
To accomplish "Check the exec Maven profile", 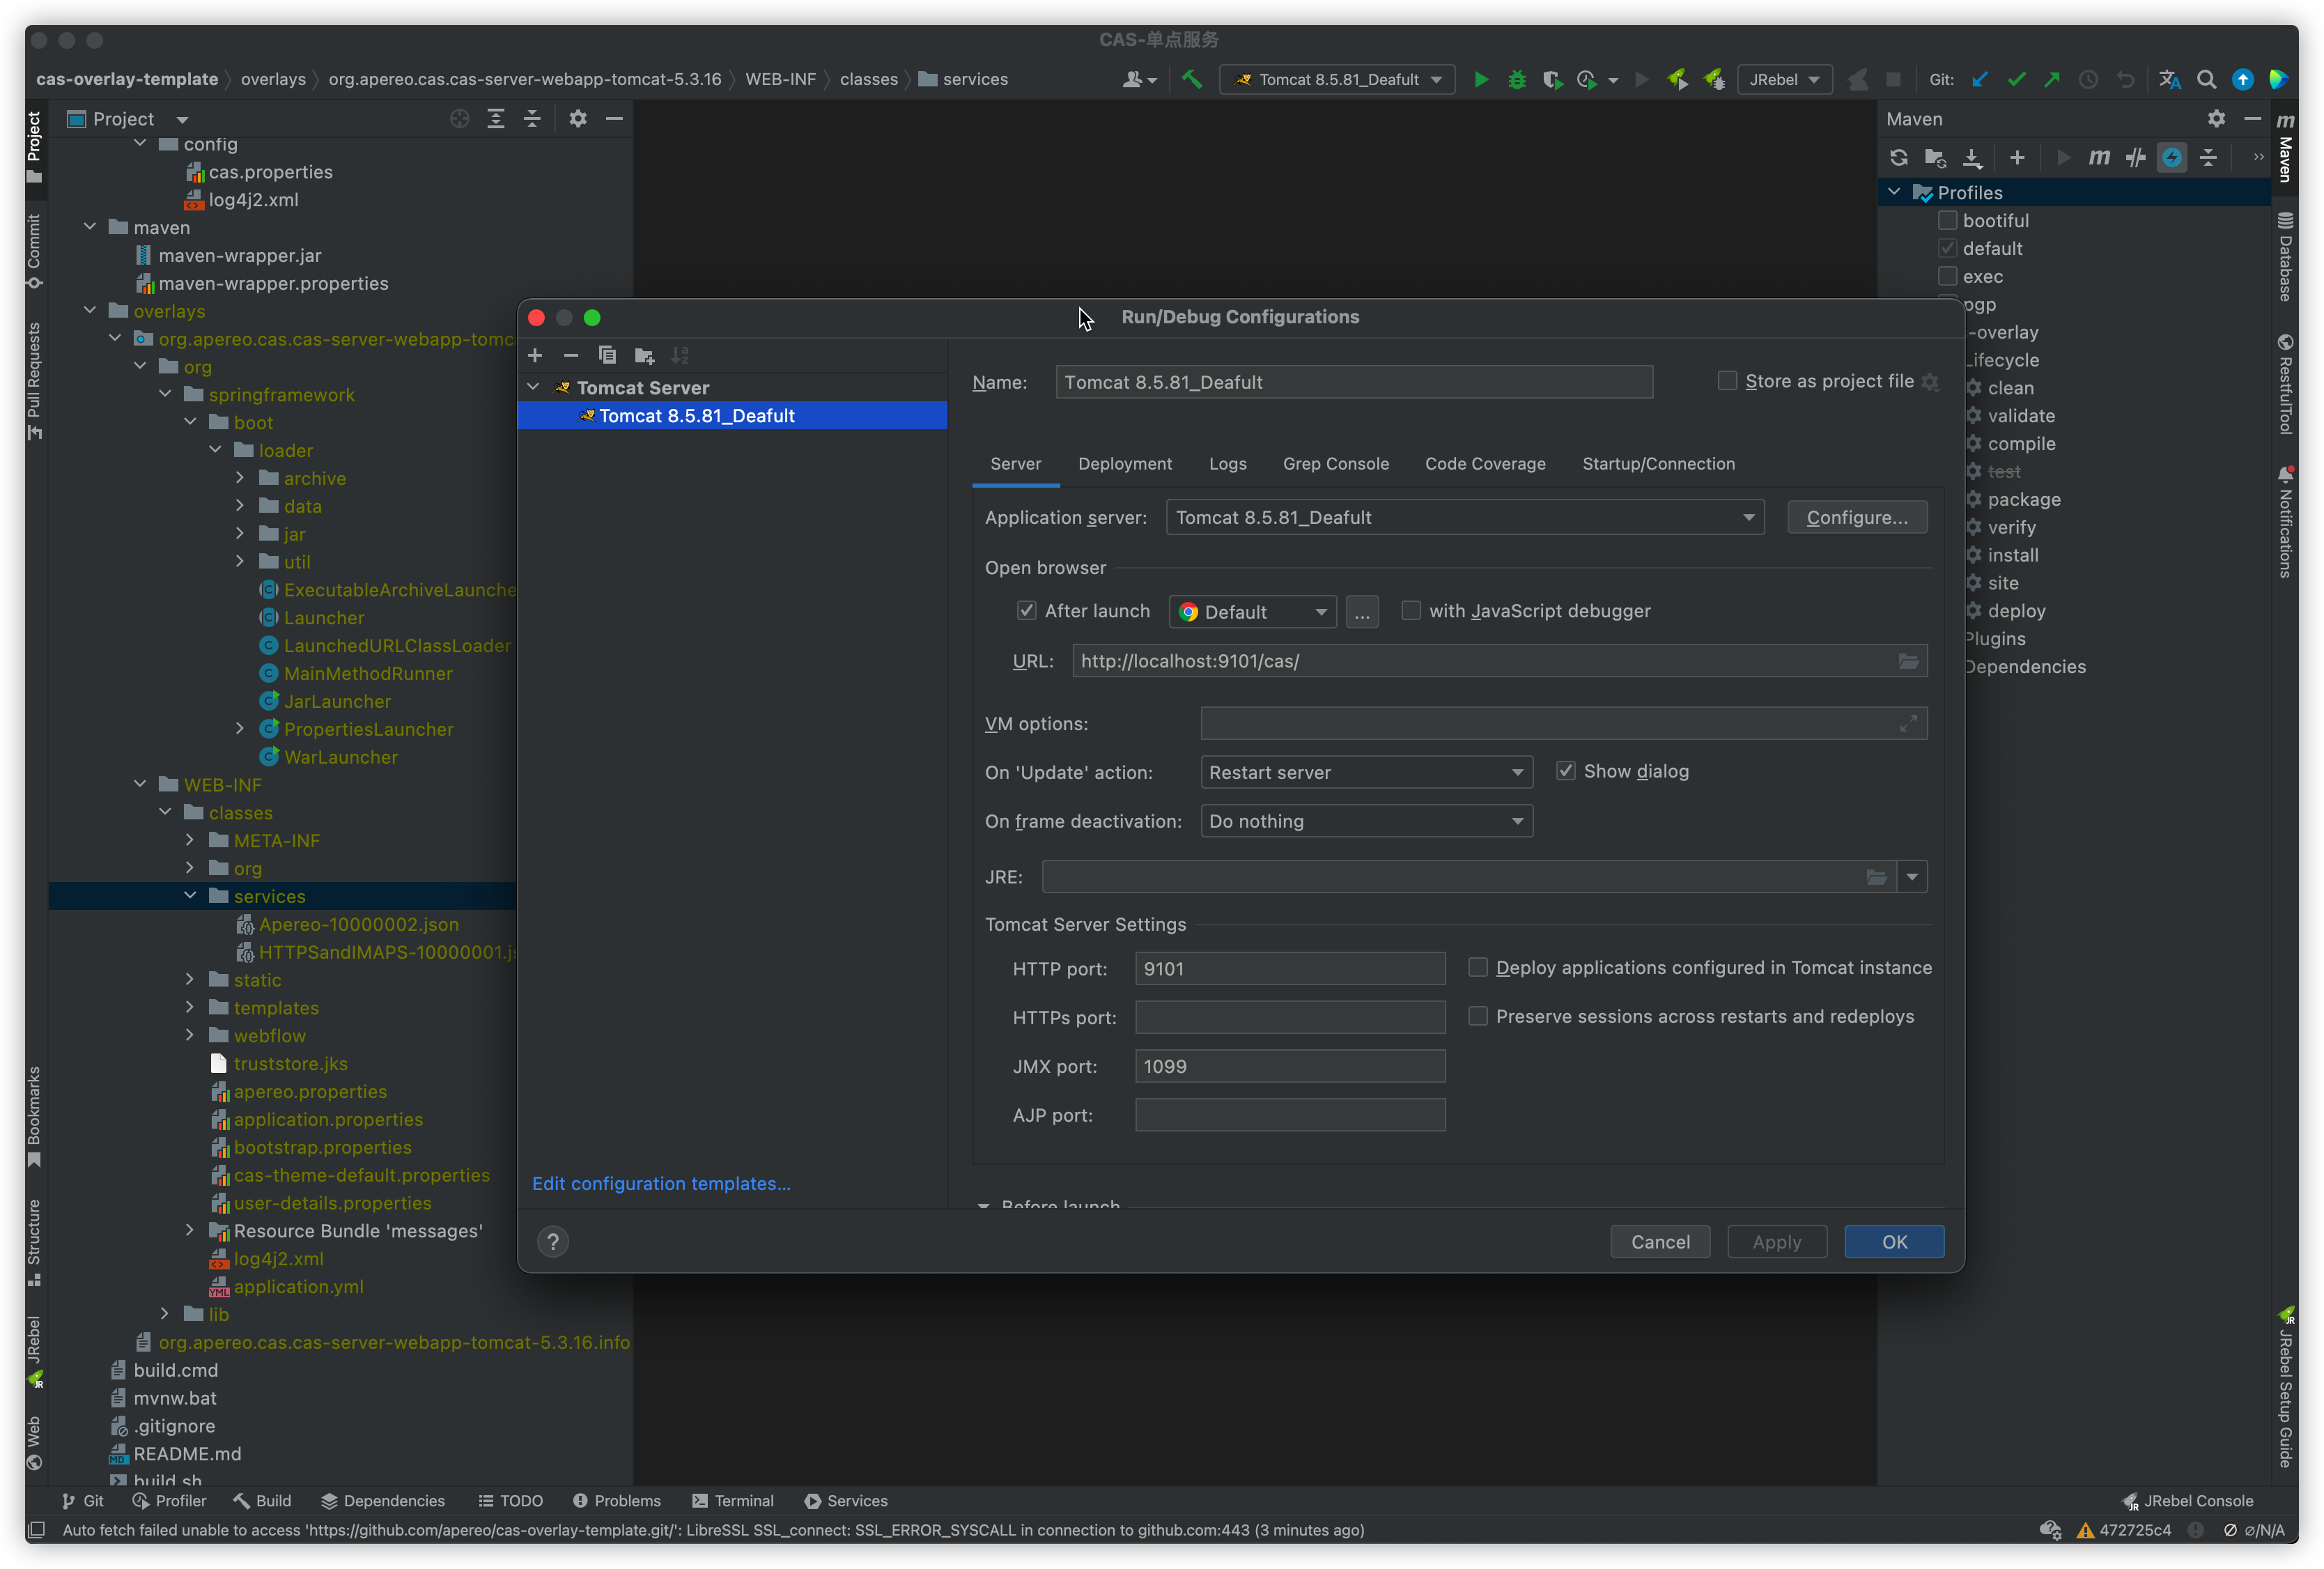I will coord(1947,276).
